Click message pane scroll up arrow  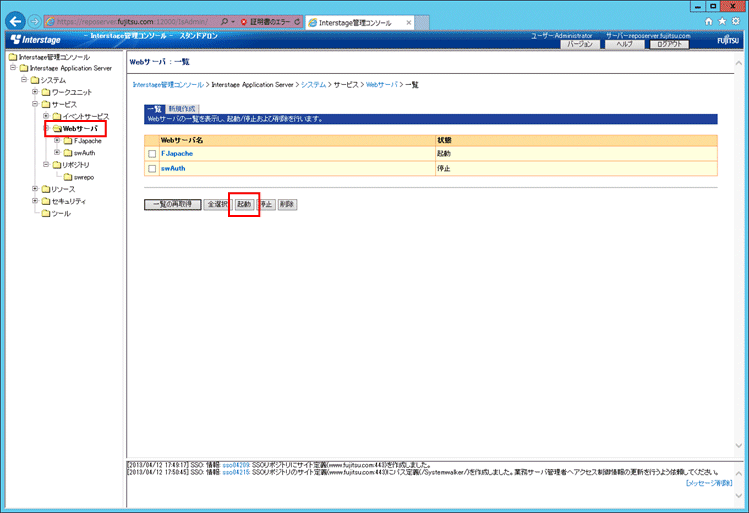point(739,474)
